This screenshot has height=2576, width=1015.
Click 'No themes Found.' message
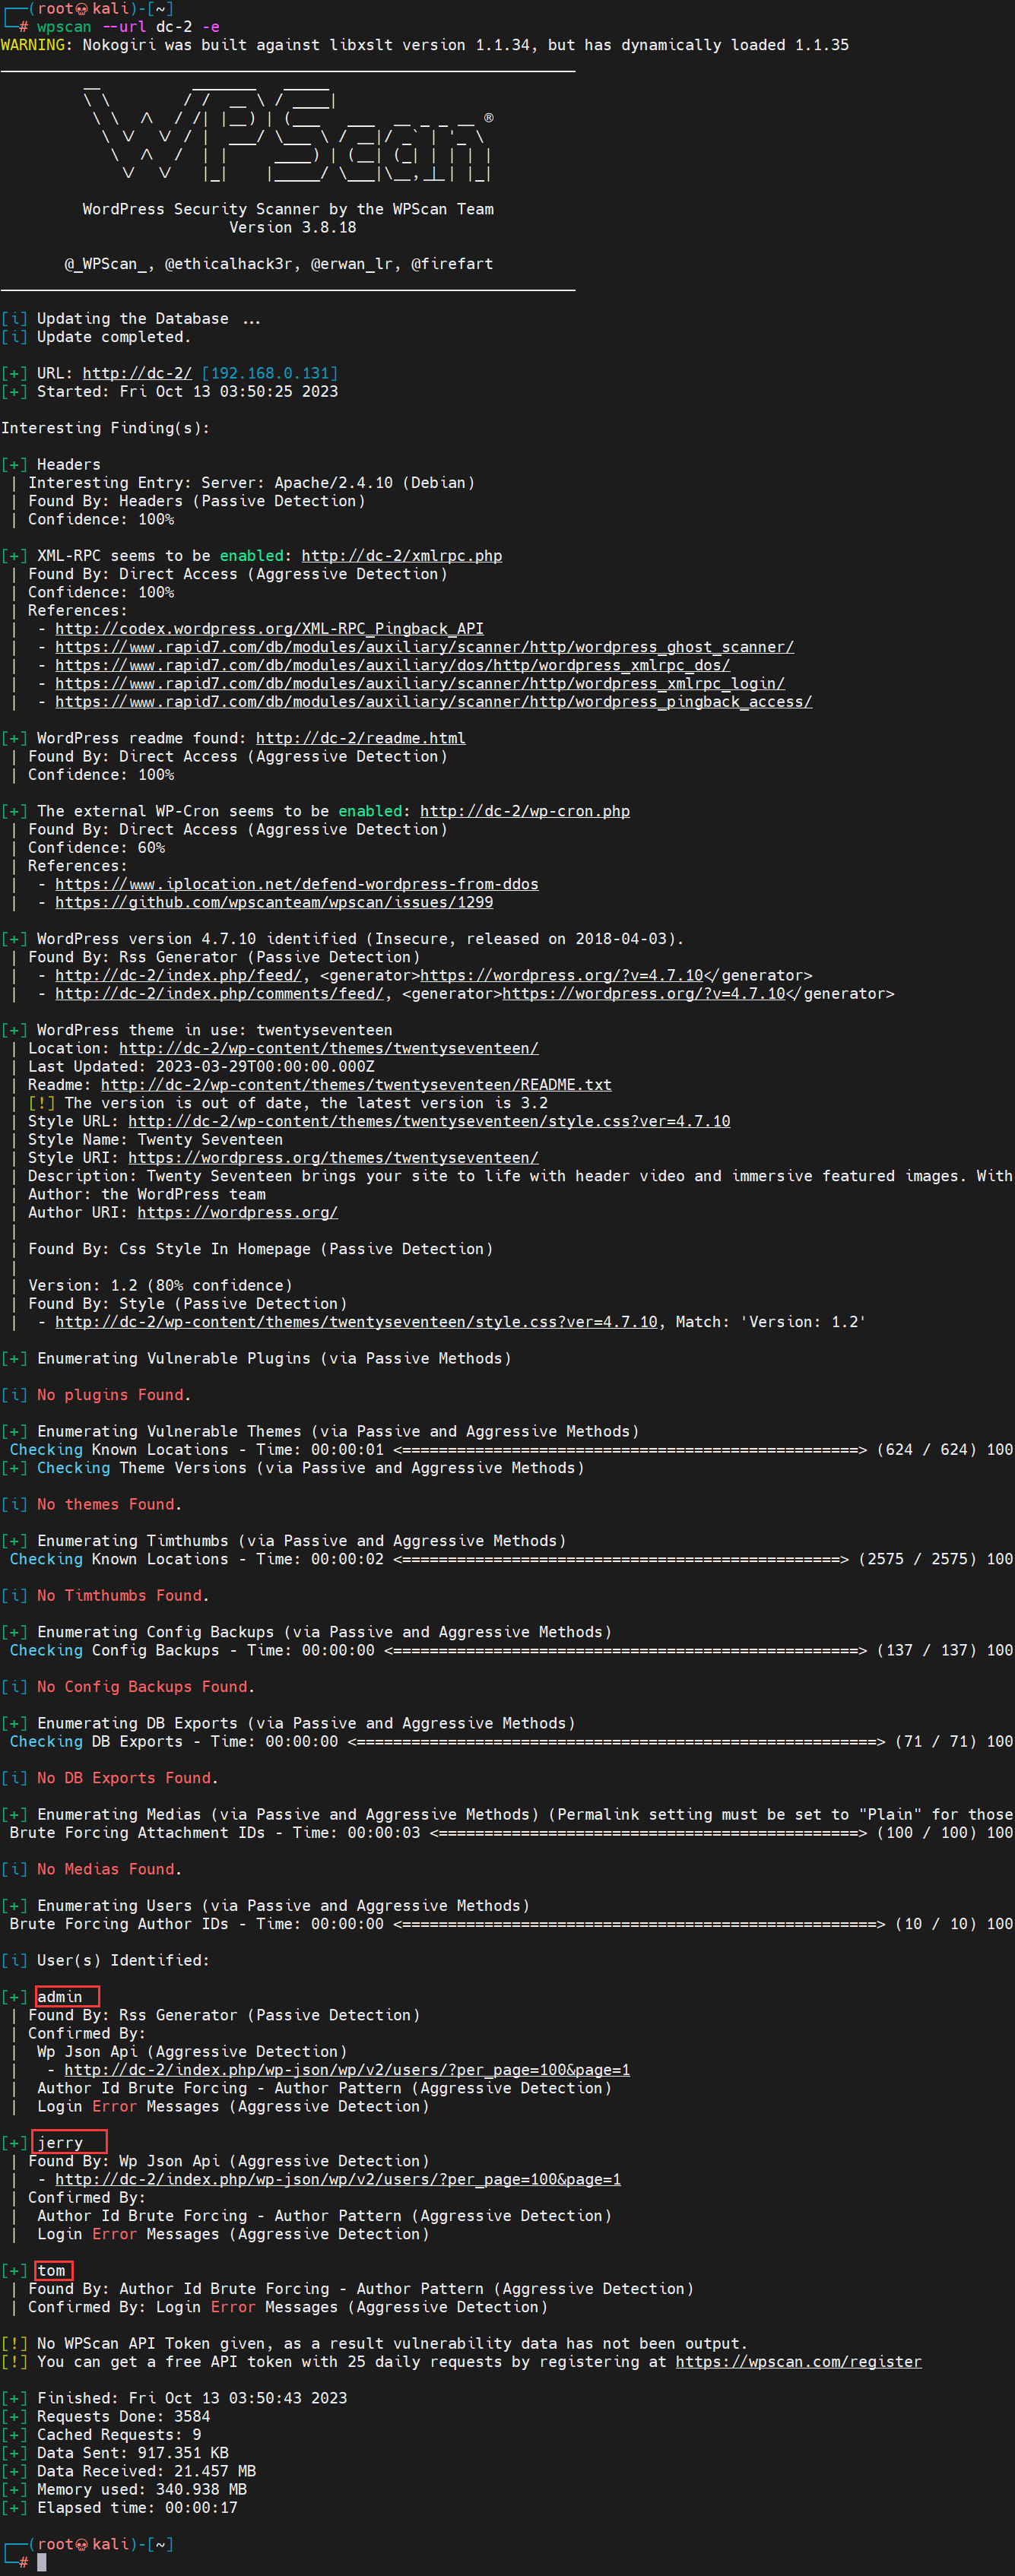click(x=110, y=1504)
